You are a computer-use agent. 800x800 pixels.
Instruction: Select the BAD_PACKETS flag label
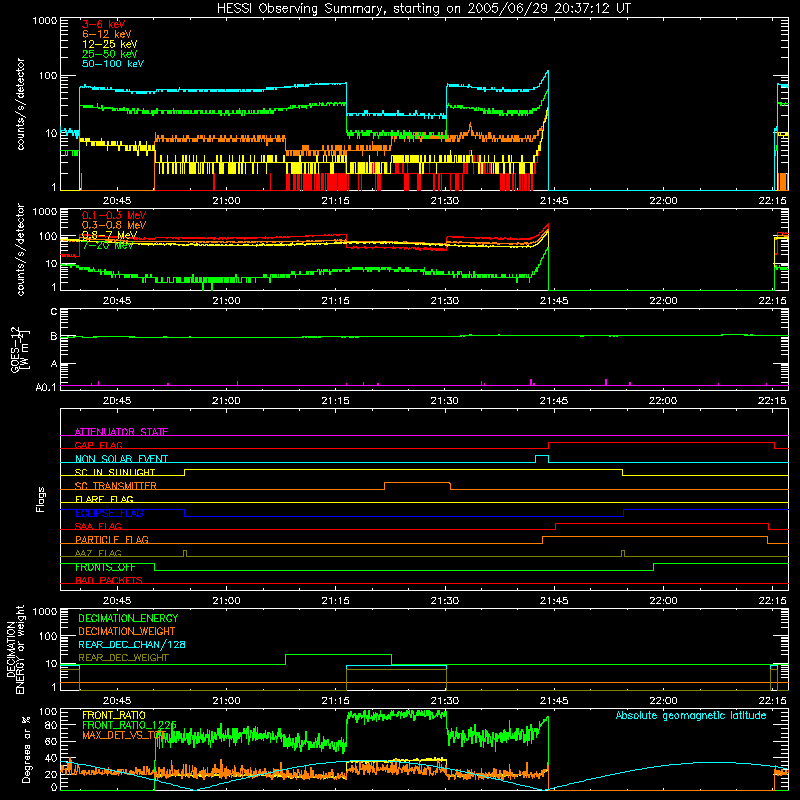click(x=109, y=580)
